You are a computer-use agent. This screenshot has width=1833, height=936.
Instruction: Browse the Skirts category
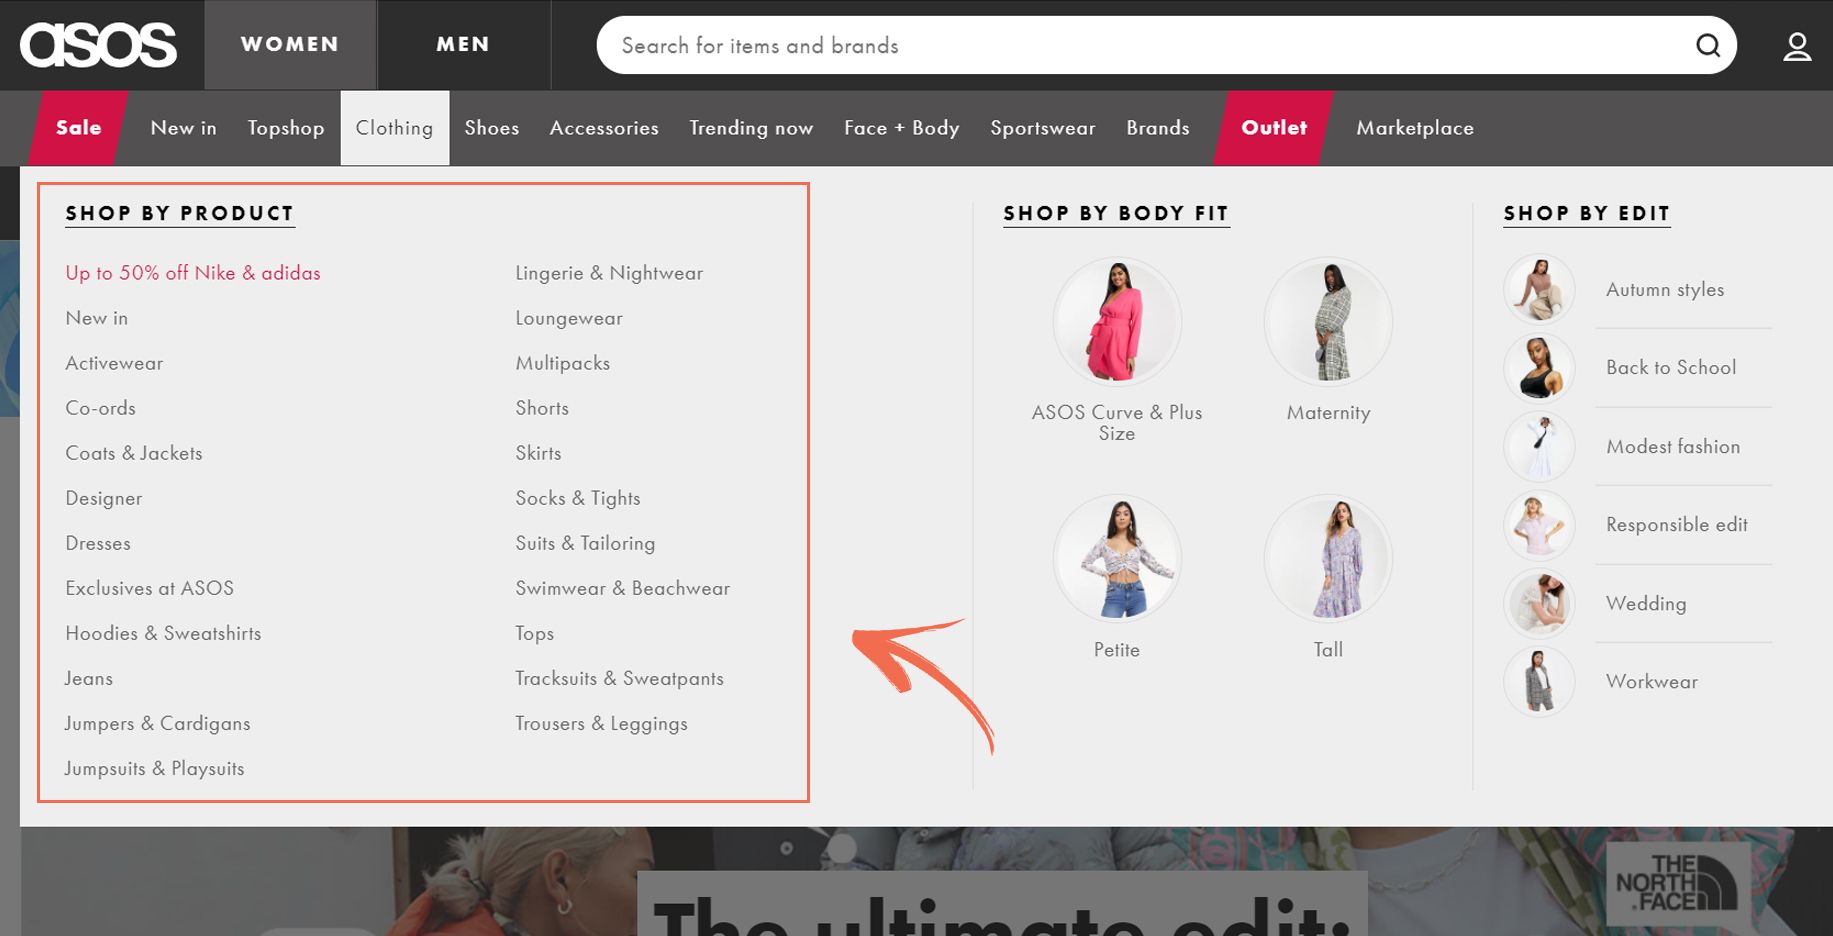(538, 453)
